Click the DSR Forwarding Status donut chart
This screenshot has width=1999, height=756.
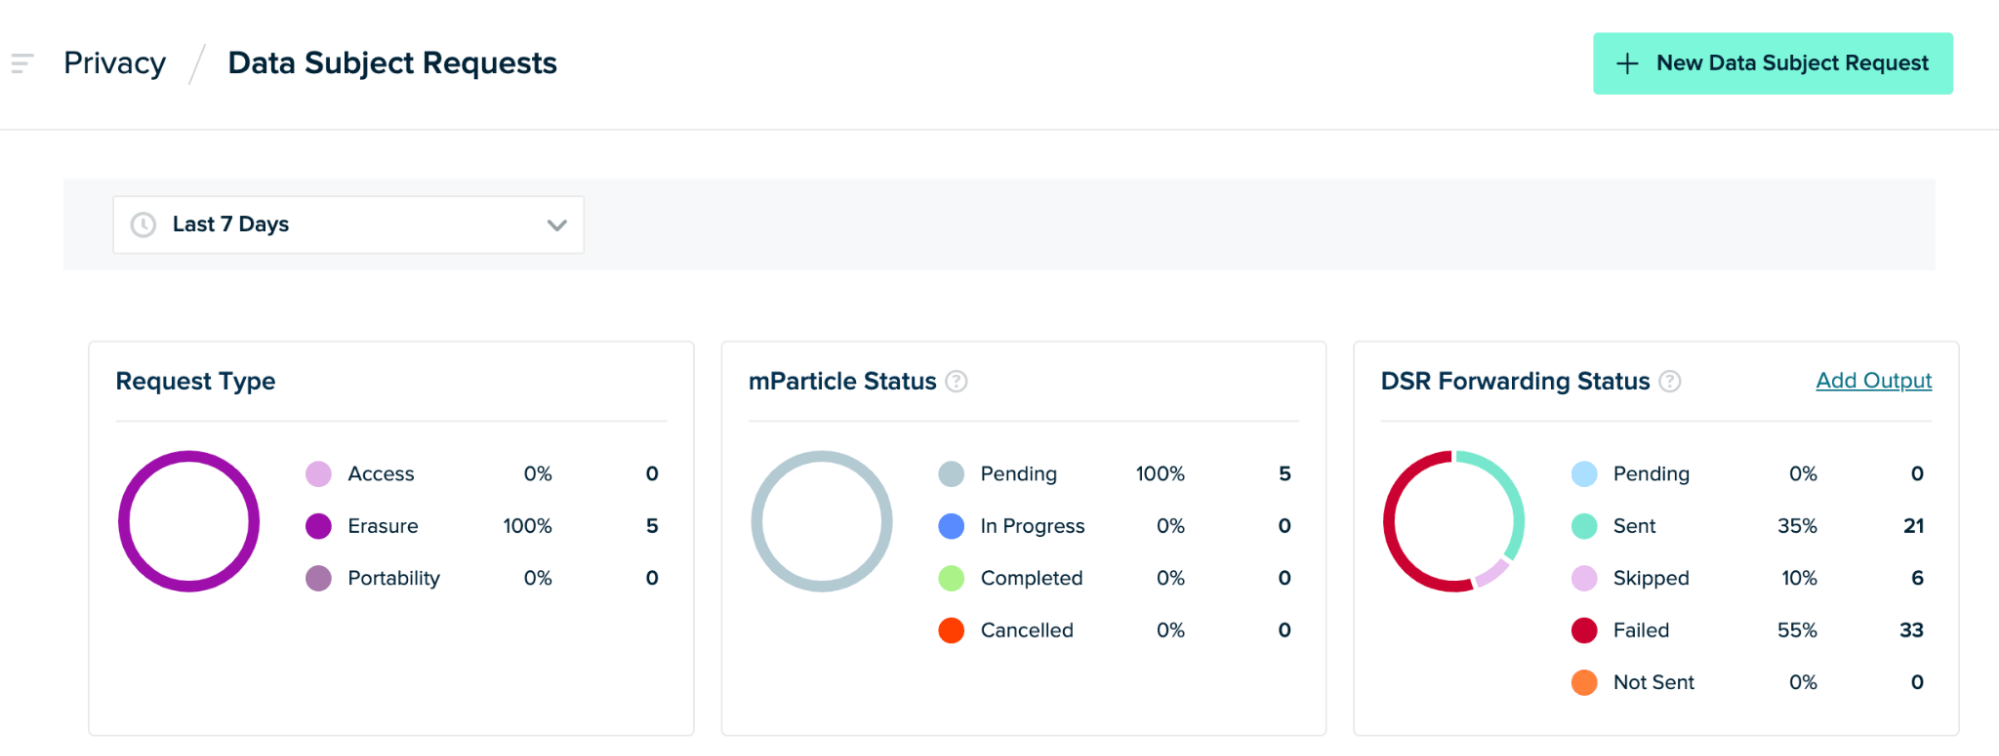coord(1454,521)
